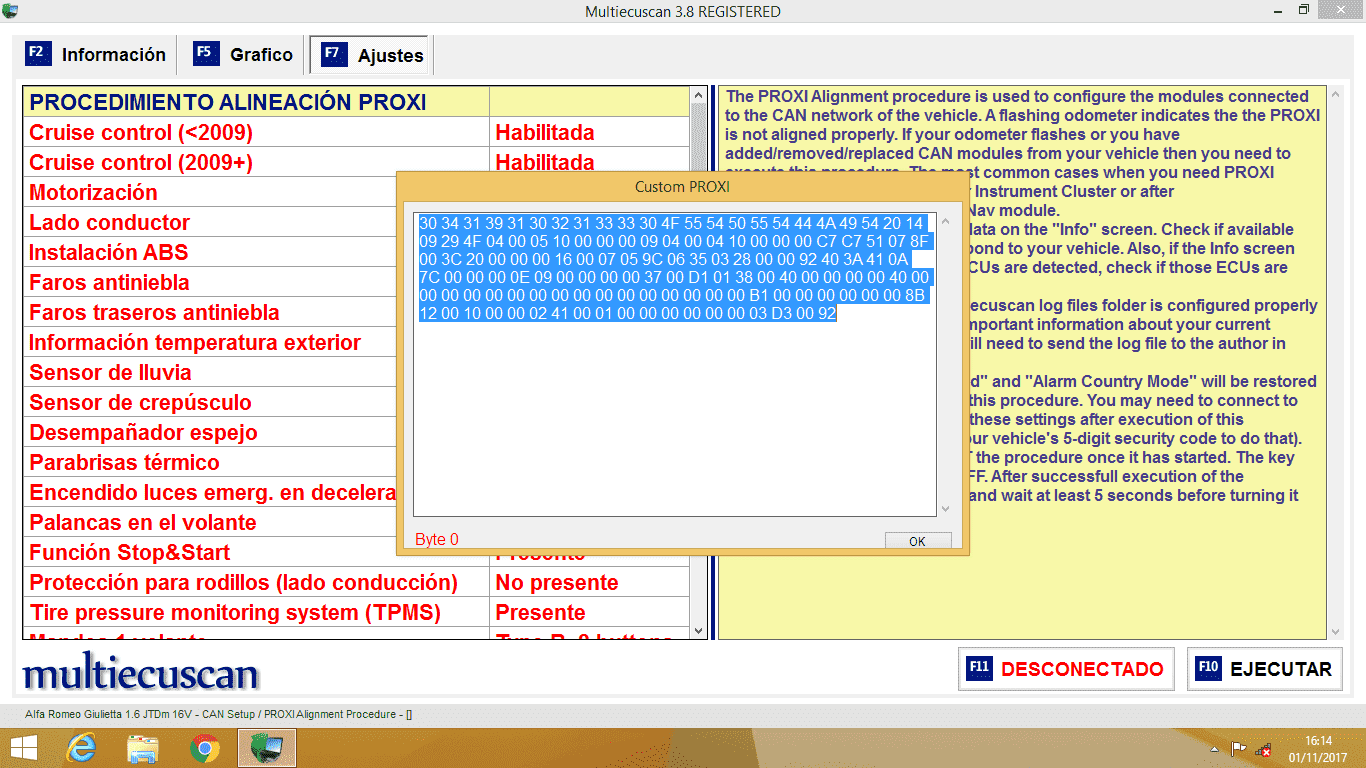The height and width of the screenshot is (768, 1366).
Task: Click Habilitada value for Cruise control (2009+)
Action: coord(545,162)
